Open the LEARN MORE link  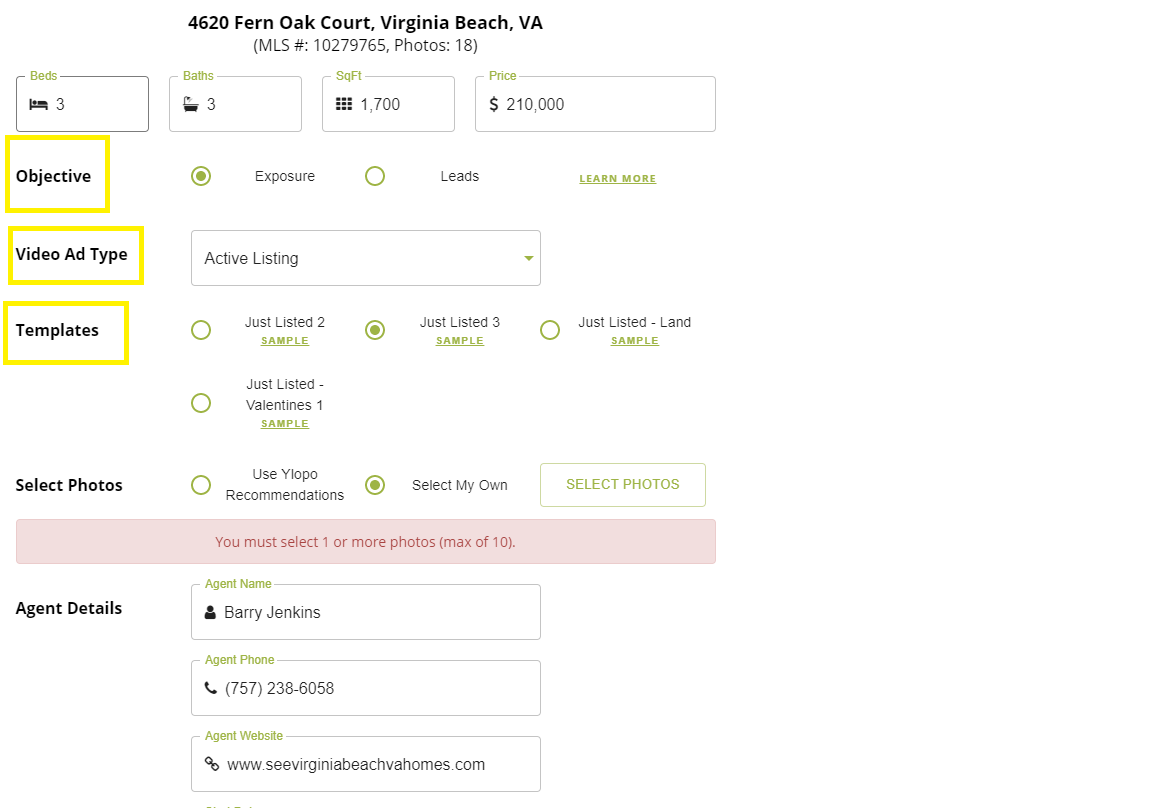coord(617,179)
